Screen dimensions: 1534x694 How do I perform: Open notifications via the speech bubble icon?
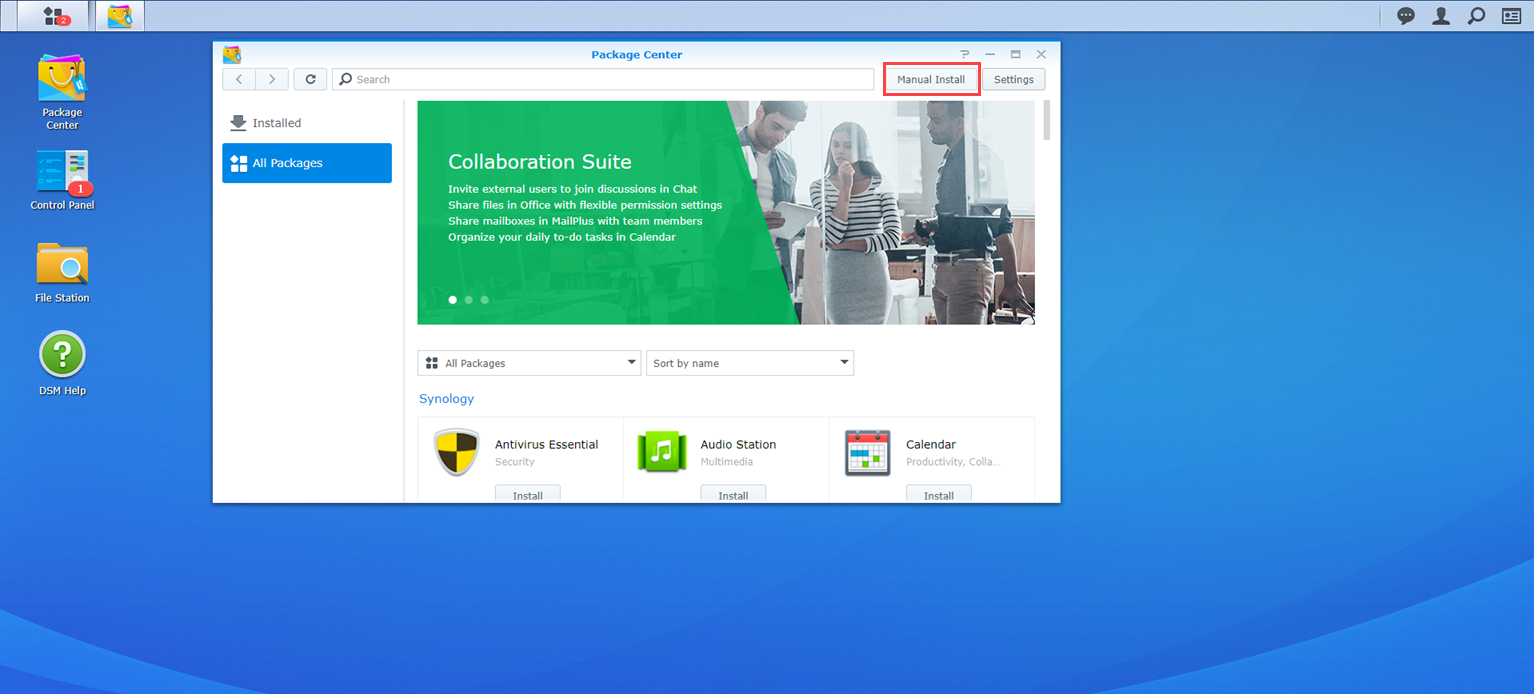pos(1406,16)
